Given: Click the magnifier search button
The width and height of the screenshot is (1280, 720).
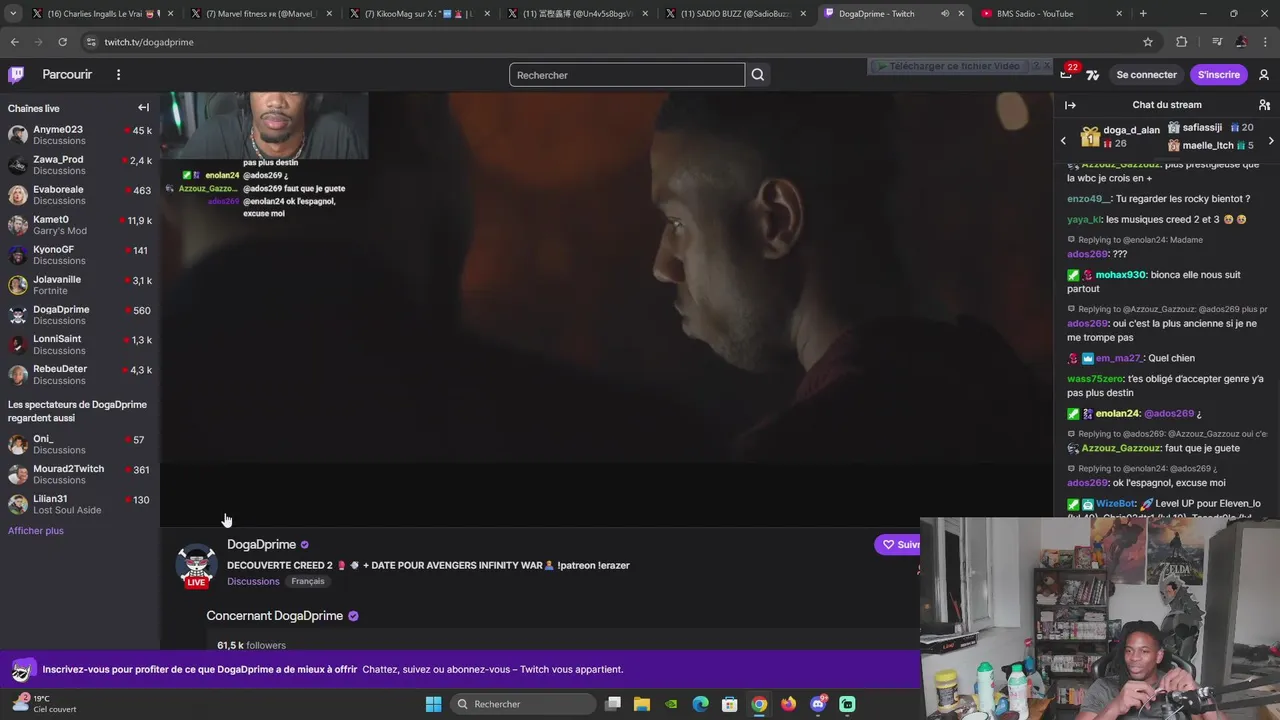Looking at the screenshot, I should (758, 75).
